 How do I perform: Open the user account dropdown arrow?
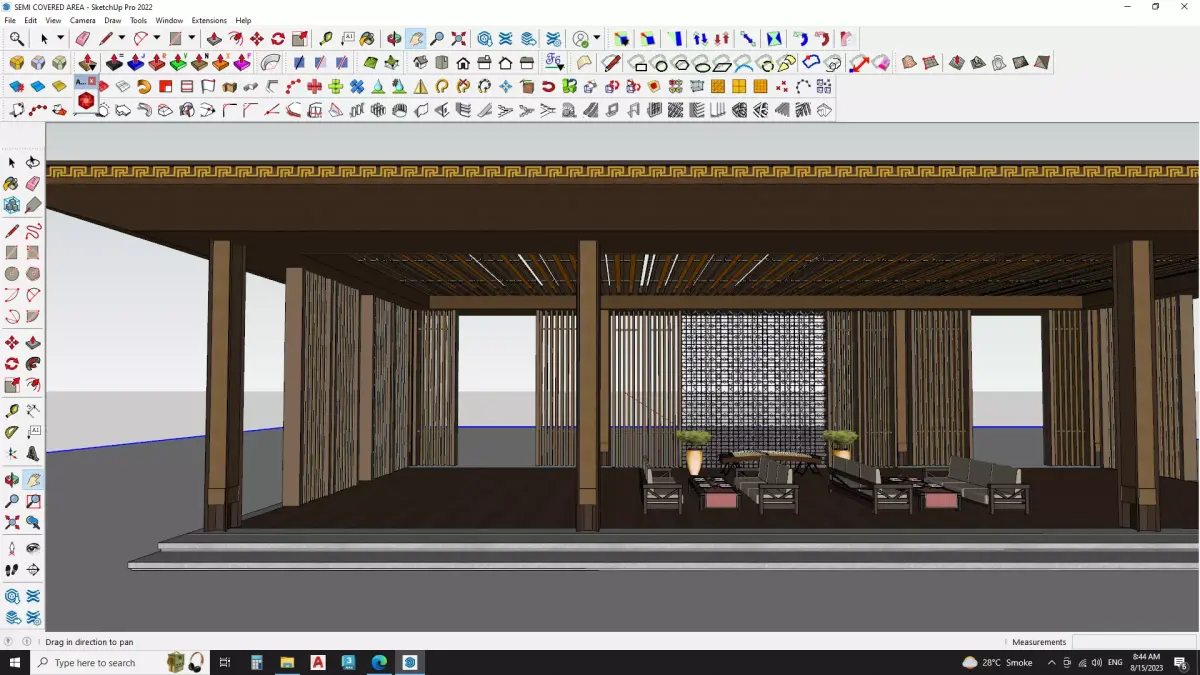tap(597, 38)
